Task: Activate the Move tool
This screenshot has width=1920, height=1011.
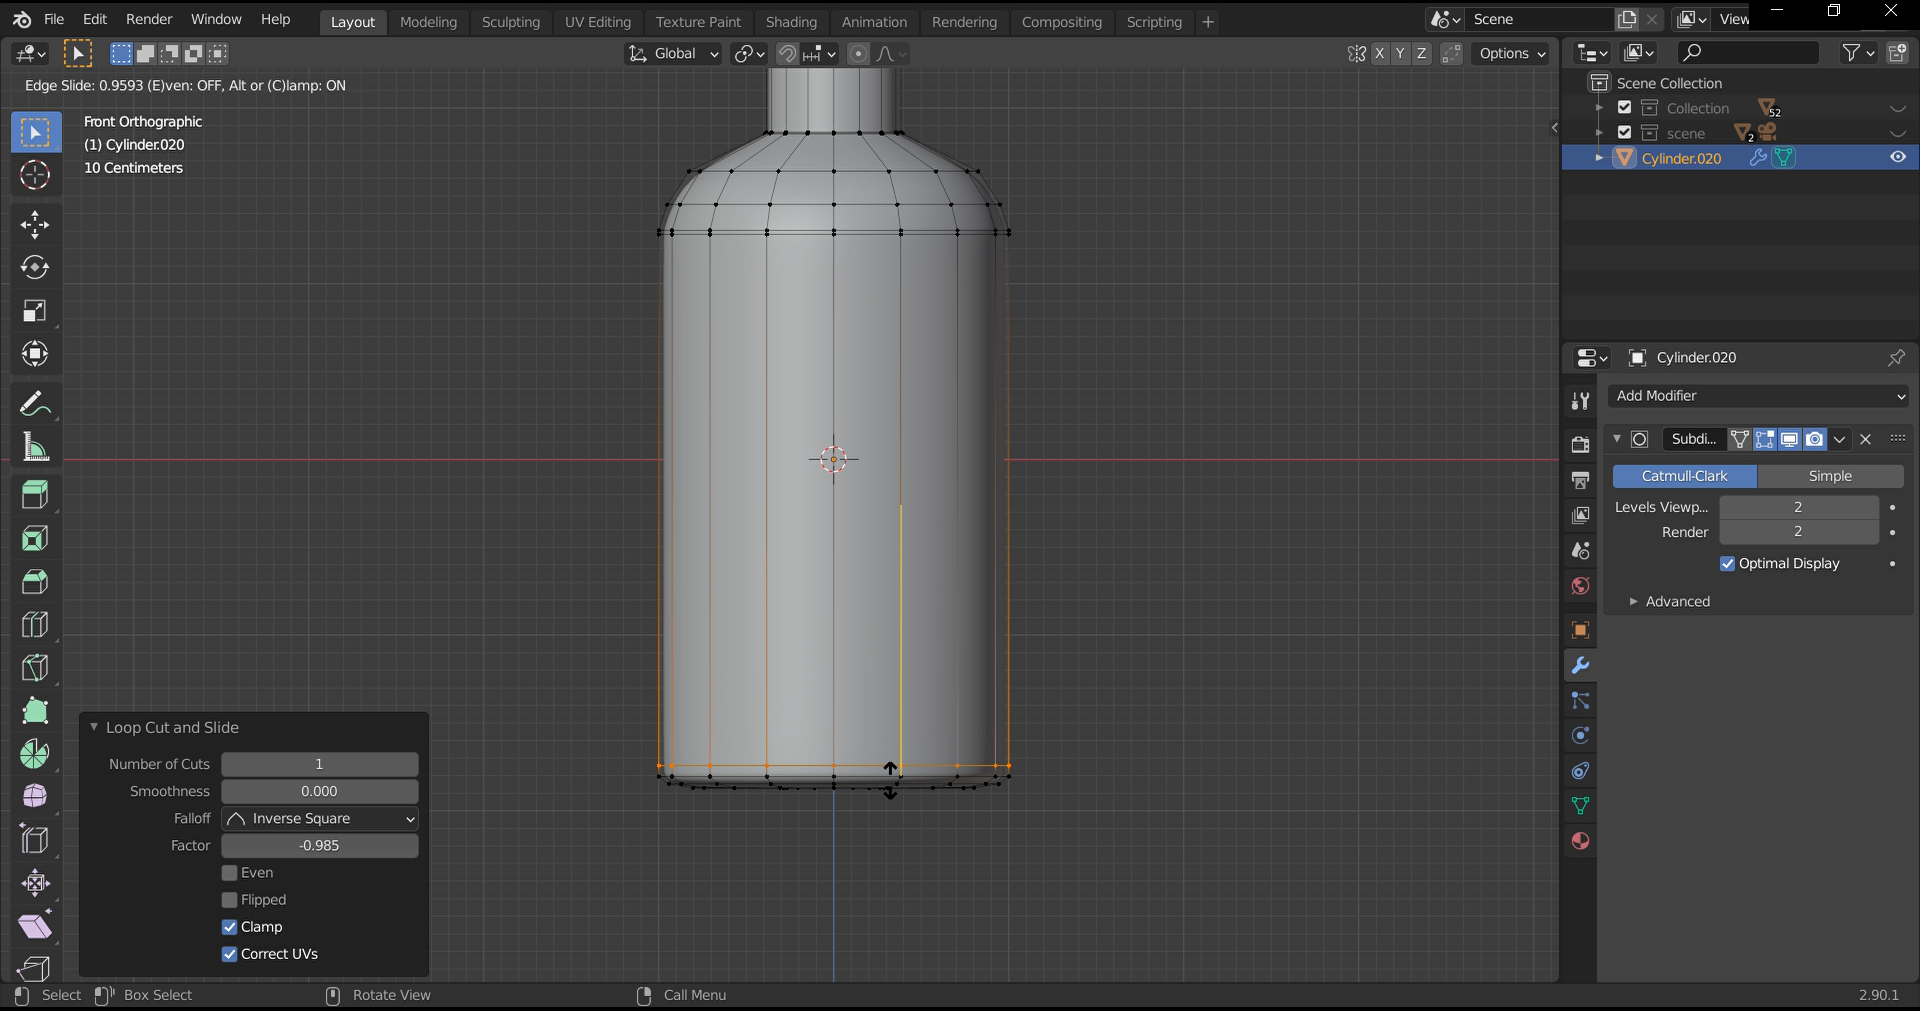Action: (x=35, y=224)
